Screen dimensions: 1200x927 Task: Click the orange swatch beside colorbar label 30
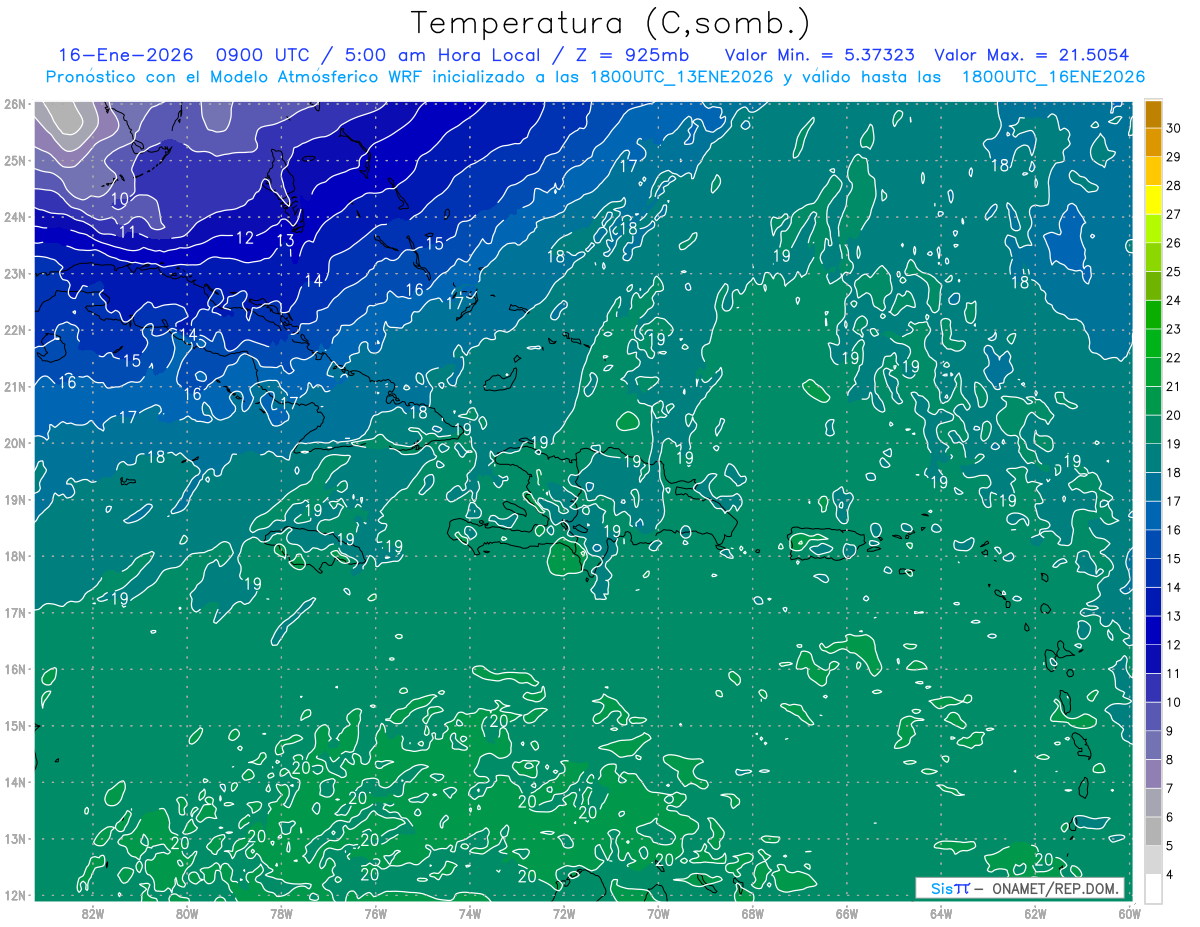click(1154, 114)
